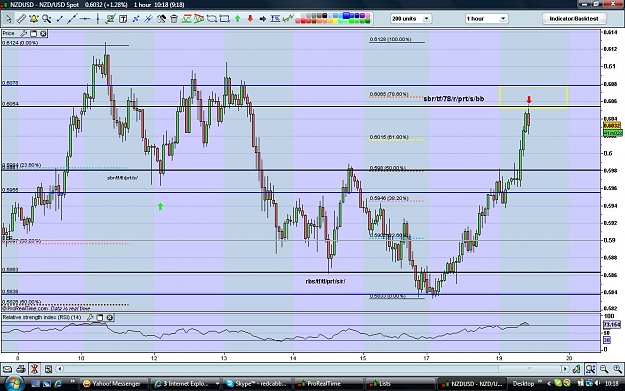Maximize the Price panel window icon
This screenshot has width=625, height=391.
pyautogui.click(x=34, y=33)
